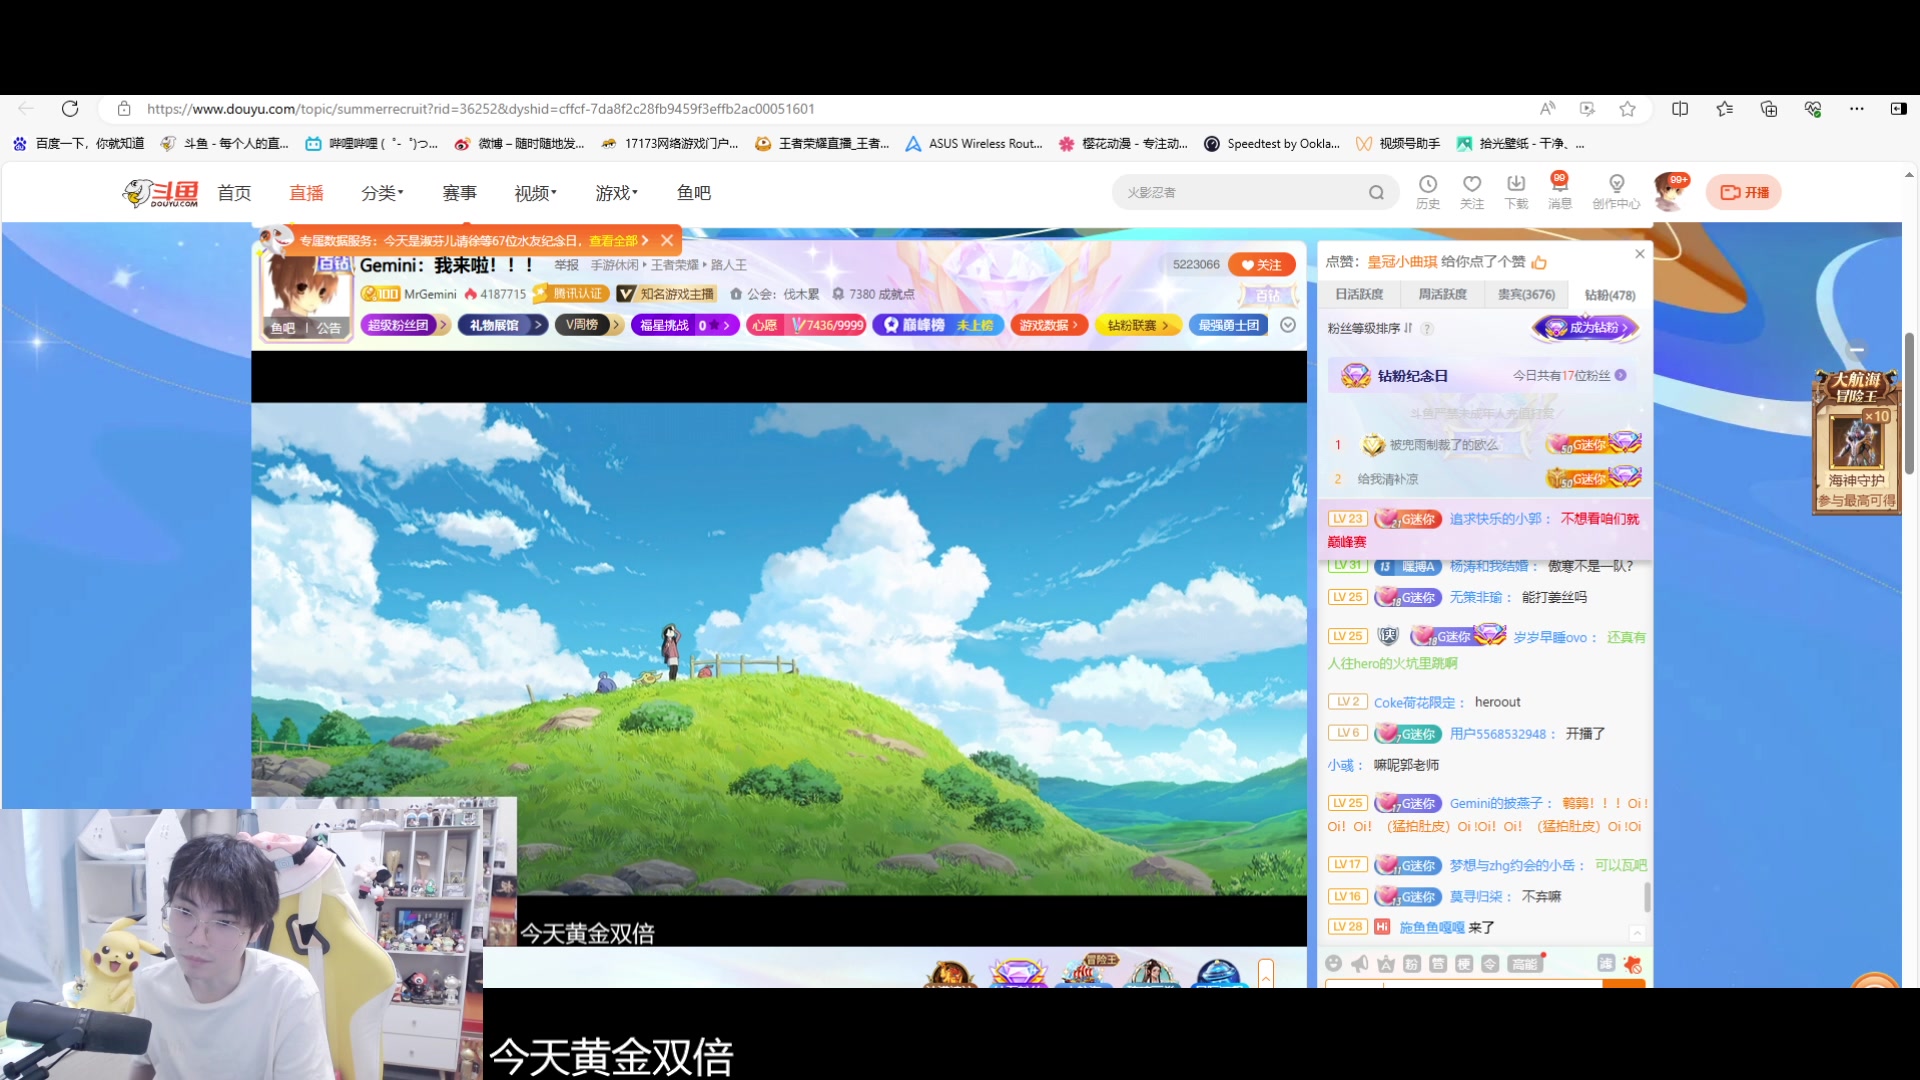Click 管 icon in chat toolbar
Screen dimensions: 1920x1080
pos(1438,963)
